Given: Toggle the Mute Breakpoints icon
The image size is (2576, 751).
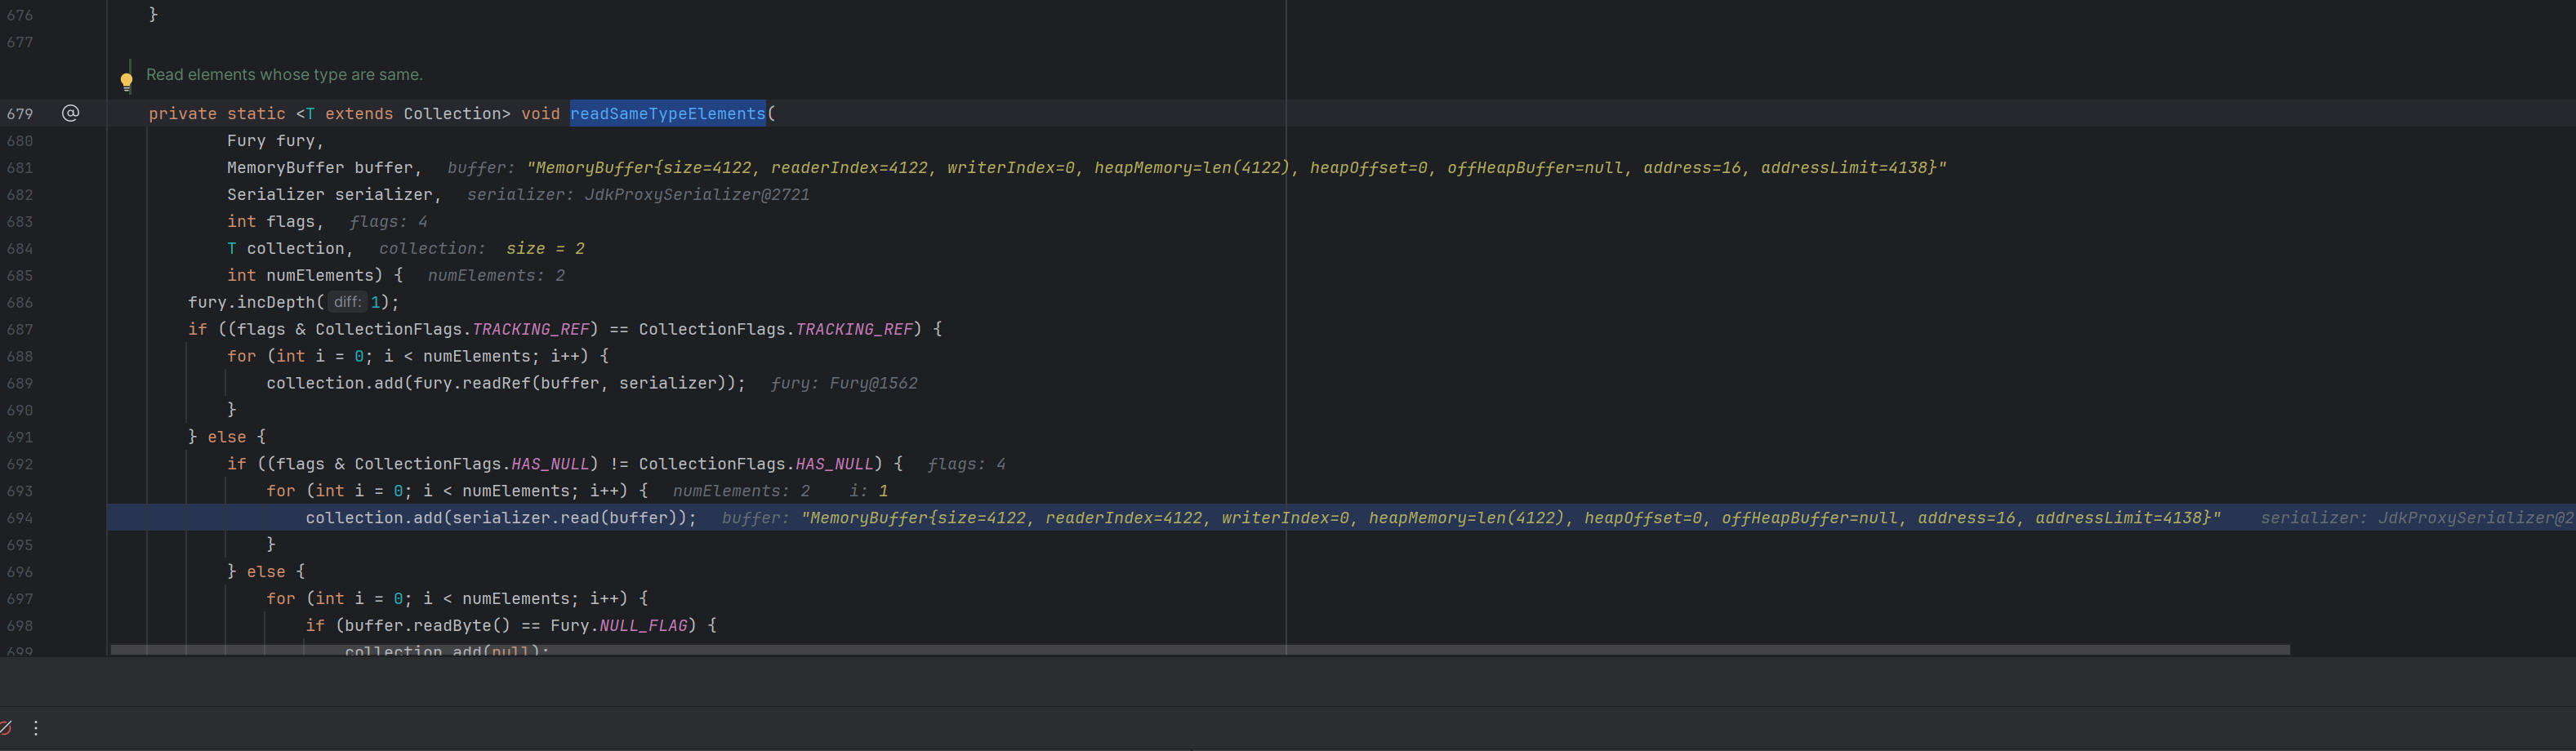Looking at the screenshot, I should click(x=5, y=728).
